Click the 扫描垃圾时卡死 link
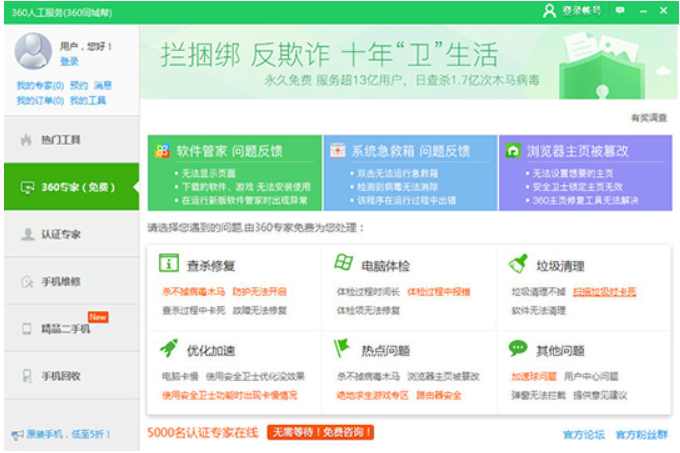This screenshot has width=680, height=453. [x=604, y=292]
